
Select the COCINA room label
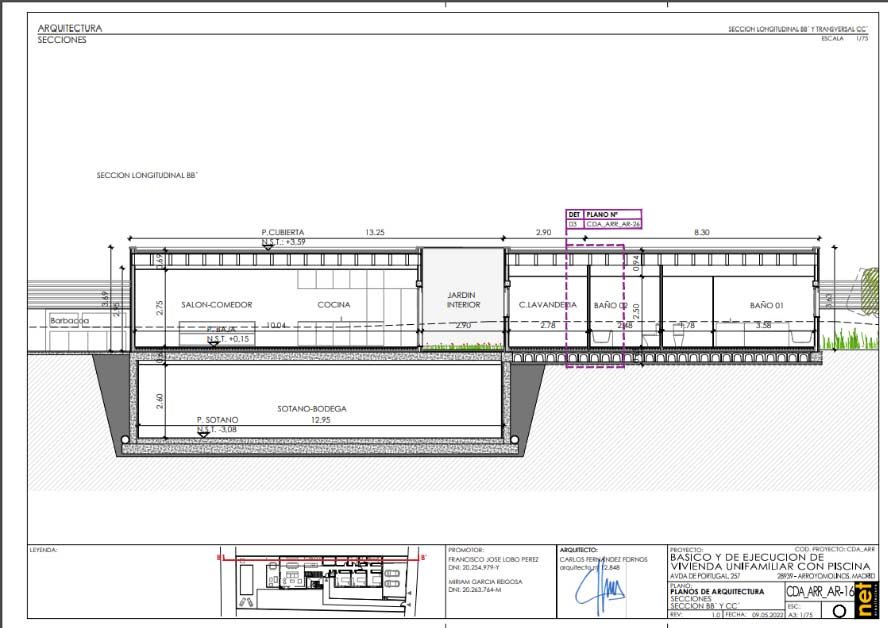tap(333, 304)
